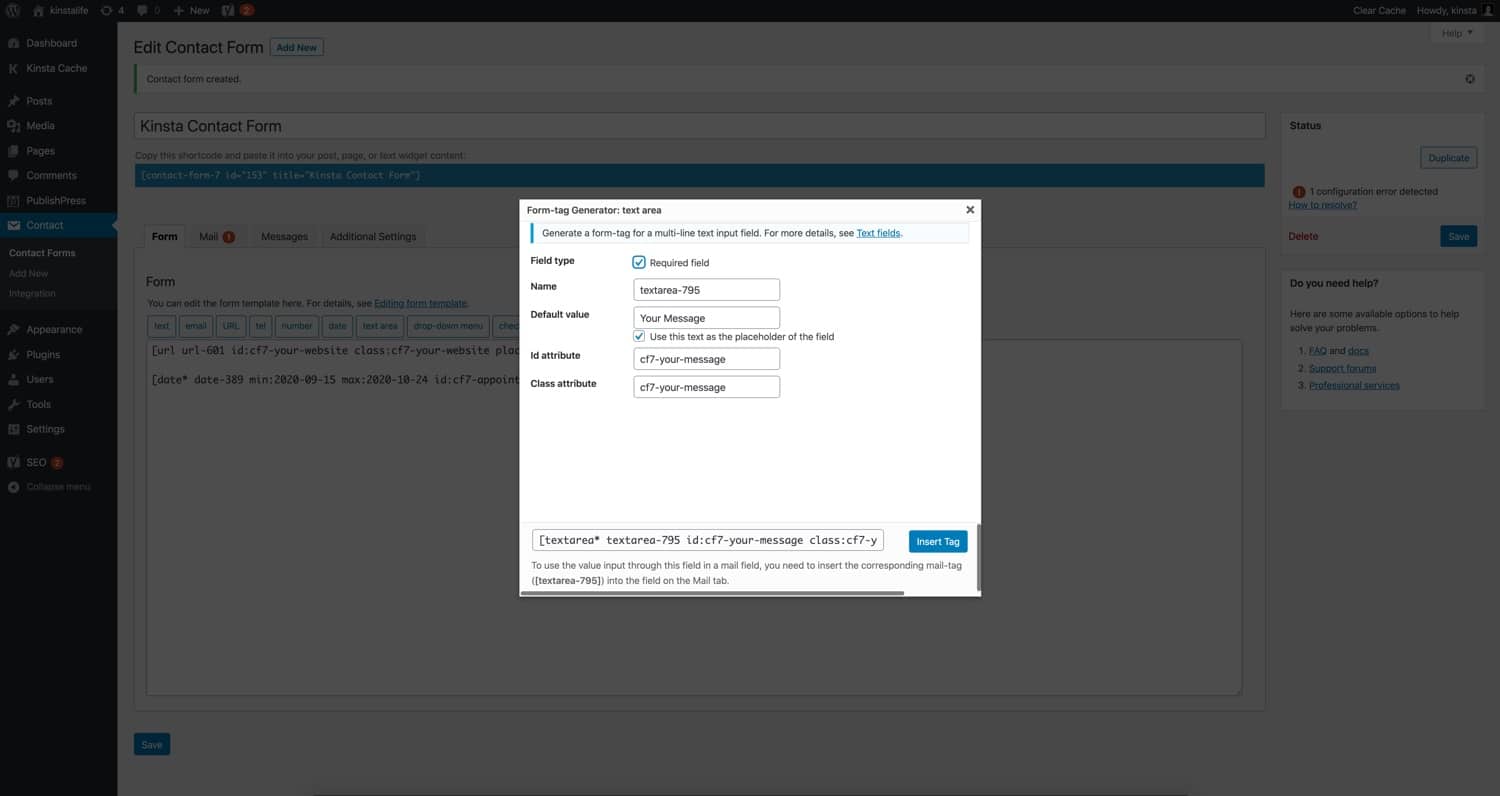Click the Appearance paintbrush icon

(x=14, y=329)
